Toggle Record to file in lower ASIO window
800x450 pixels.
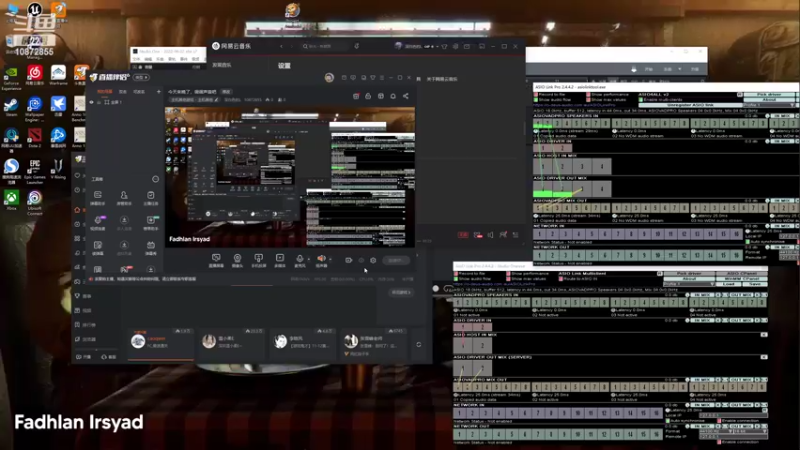pos(456,273)
